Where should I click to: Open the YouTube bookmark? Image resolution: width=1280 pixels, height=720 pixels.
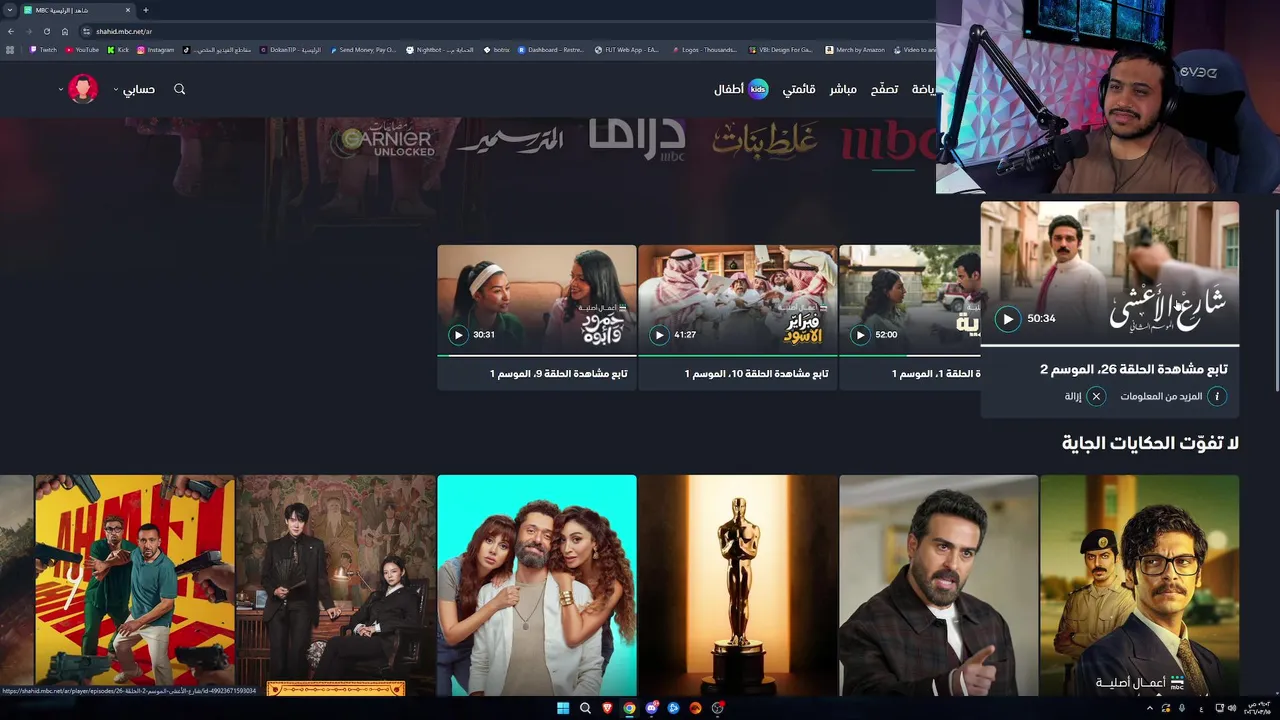click(82, 49)
